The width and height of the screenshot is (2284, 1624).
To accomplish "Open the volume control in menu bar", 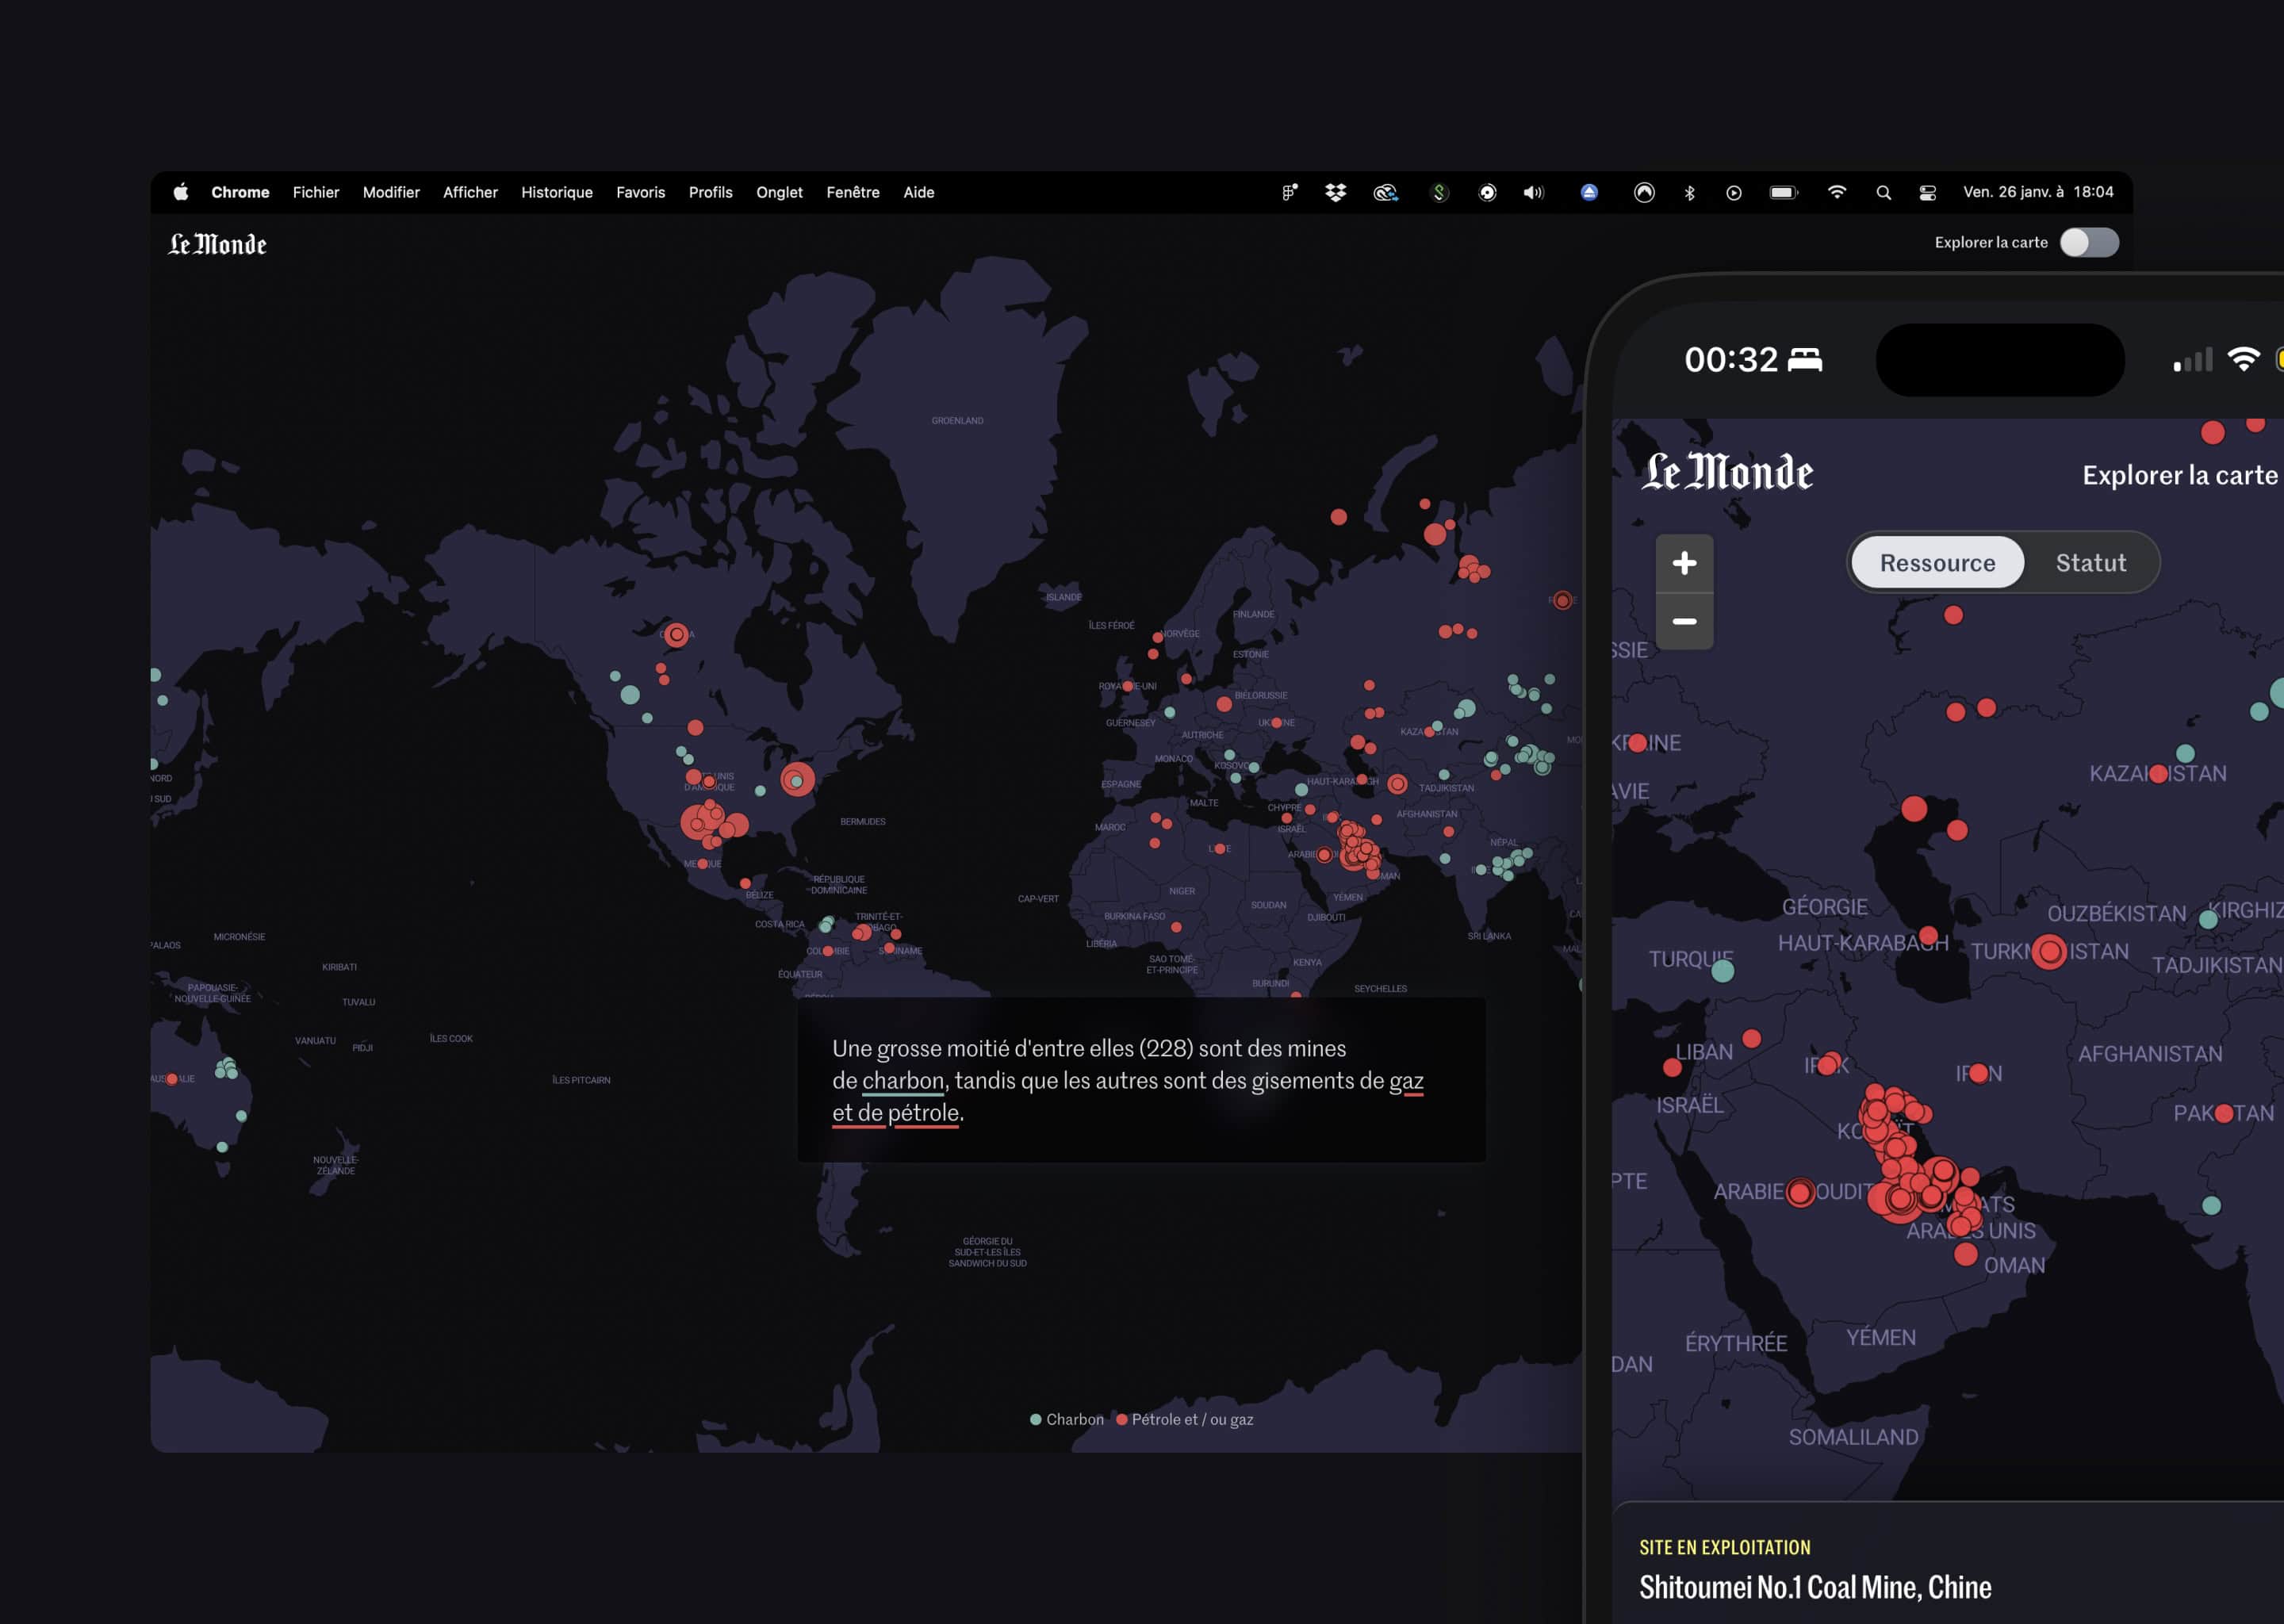I will tap(1533, 192).
